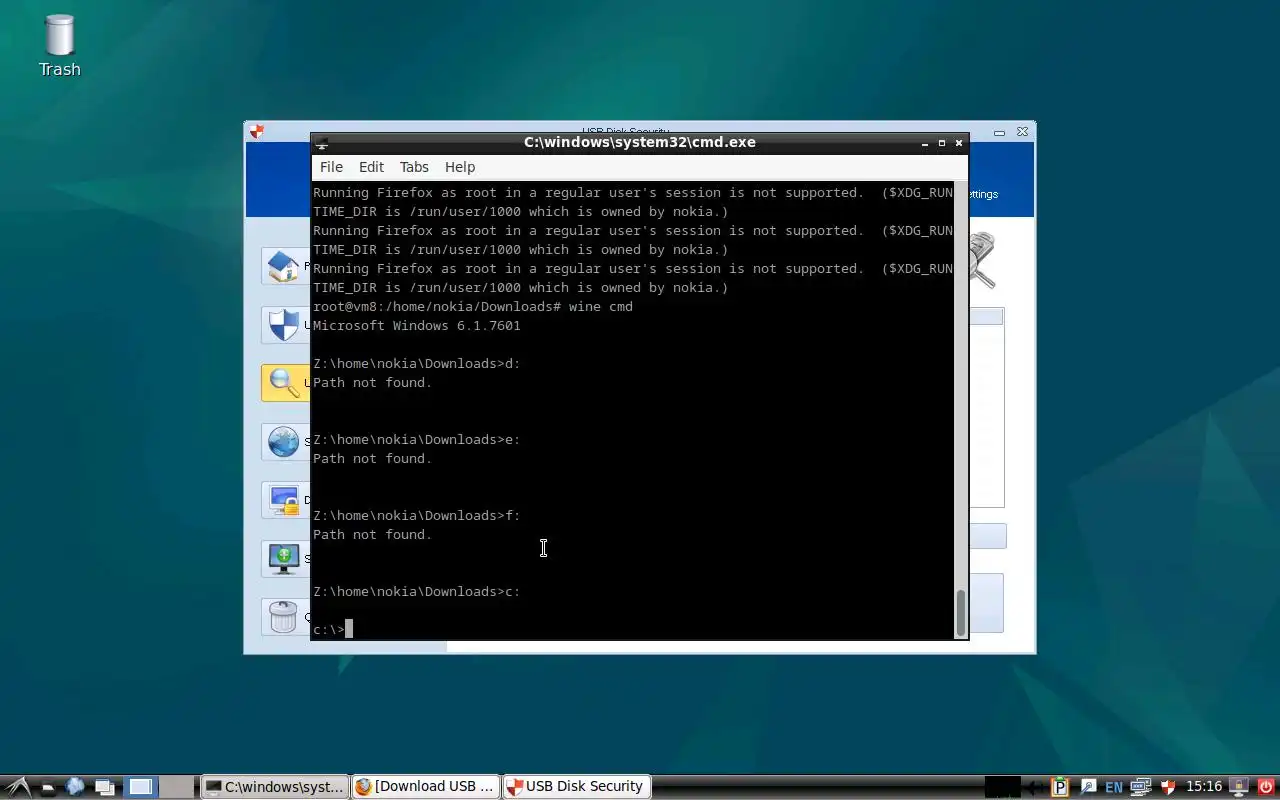Screen dimensions: 1280x800
Task: Minimize the USB Disk Security window
Action: (x=999, y=132)
